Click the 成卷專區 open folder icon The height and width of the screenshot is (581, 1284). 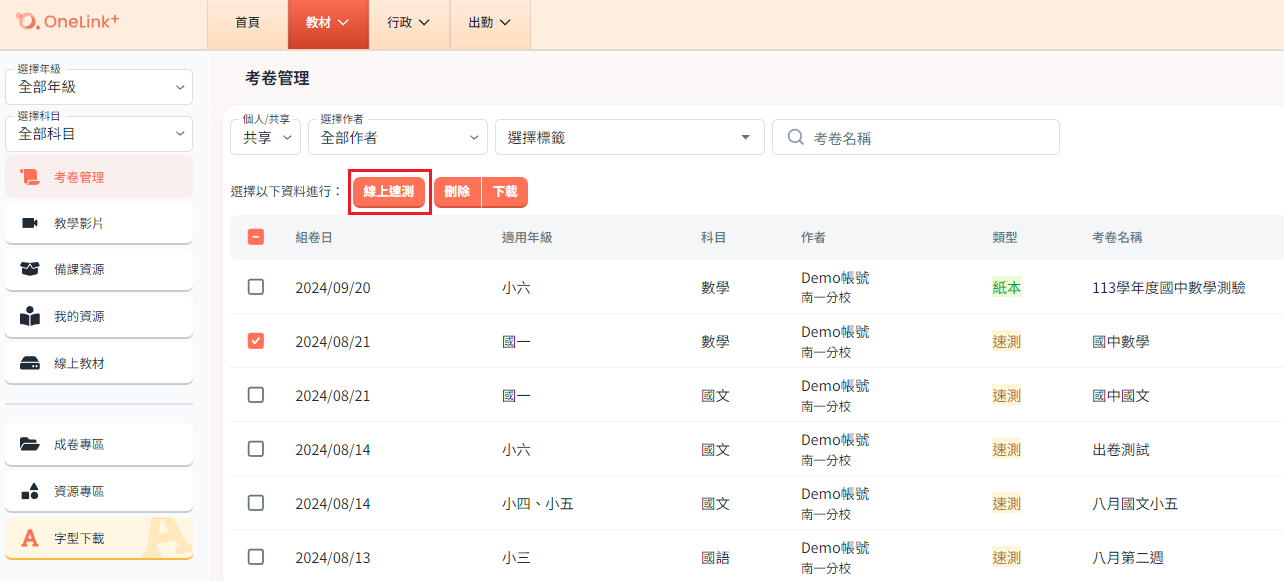click(x=29, y=444)
